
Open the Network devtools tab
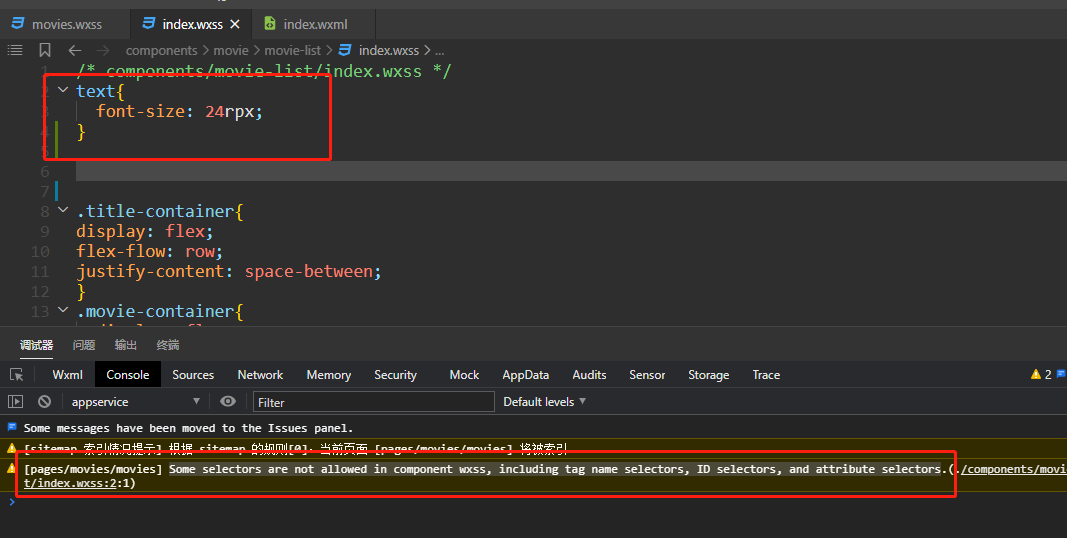[x=260, y=375]
